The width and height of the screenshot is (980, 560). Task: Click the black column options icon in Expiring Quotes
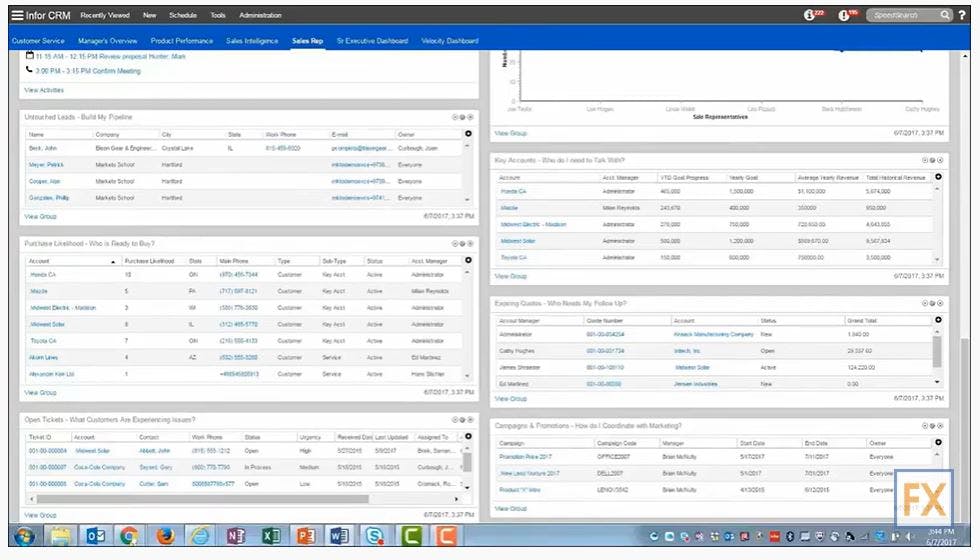(938, 320)
